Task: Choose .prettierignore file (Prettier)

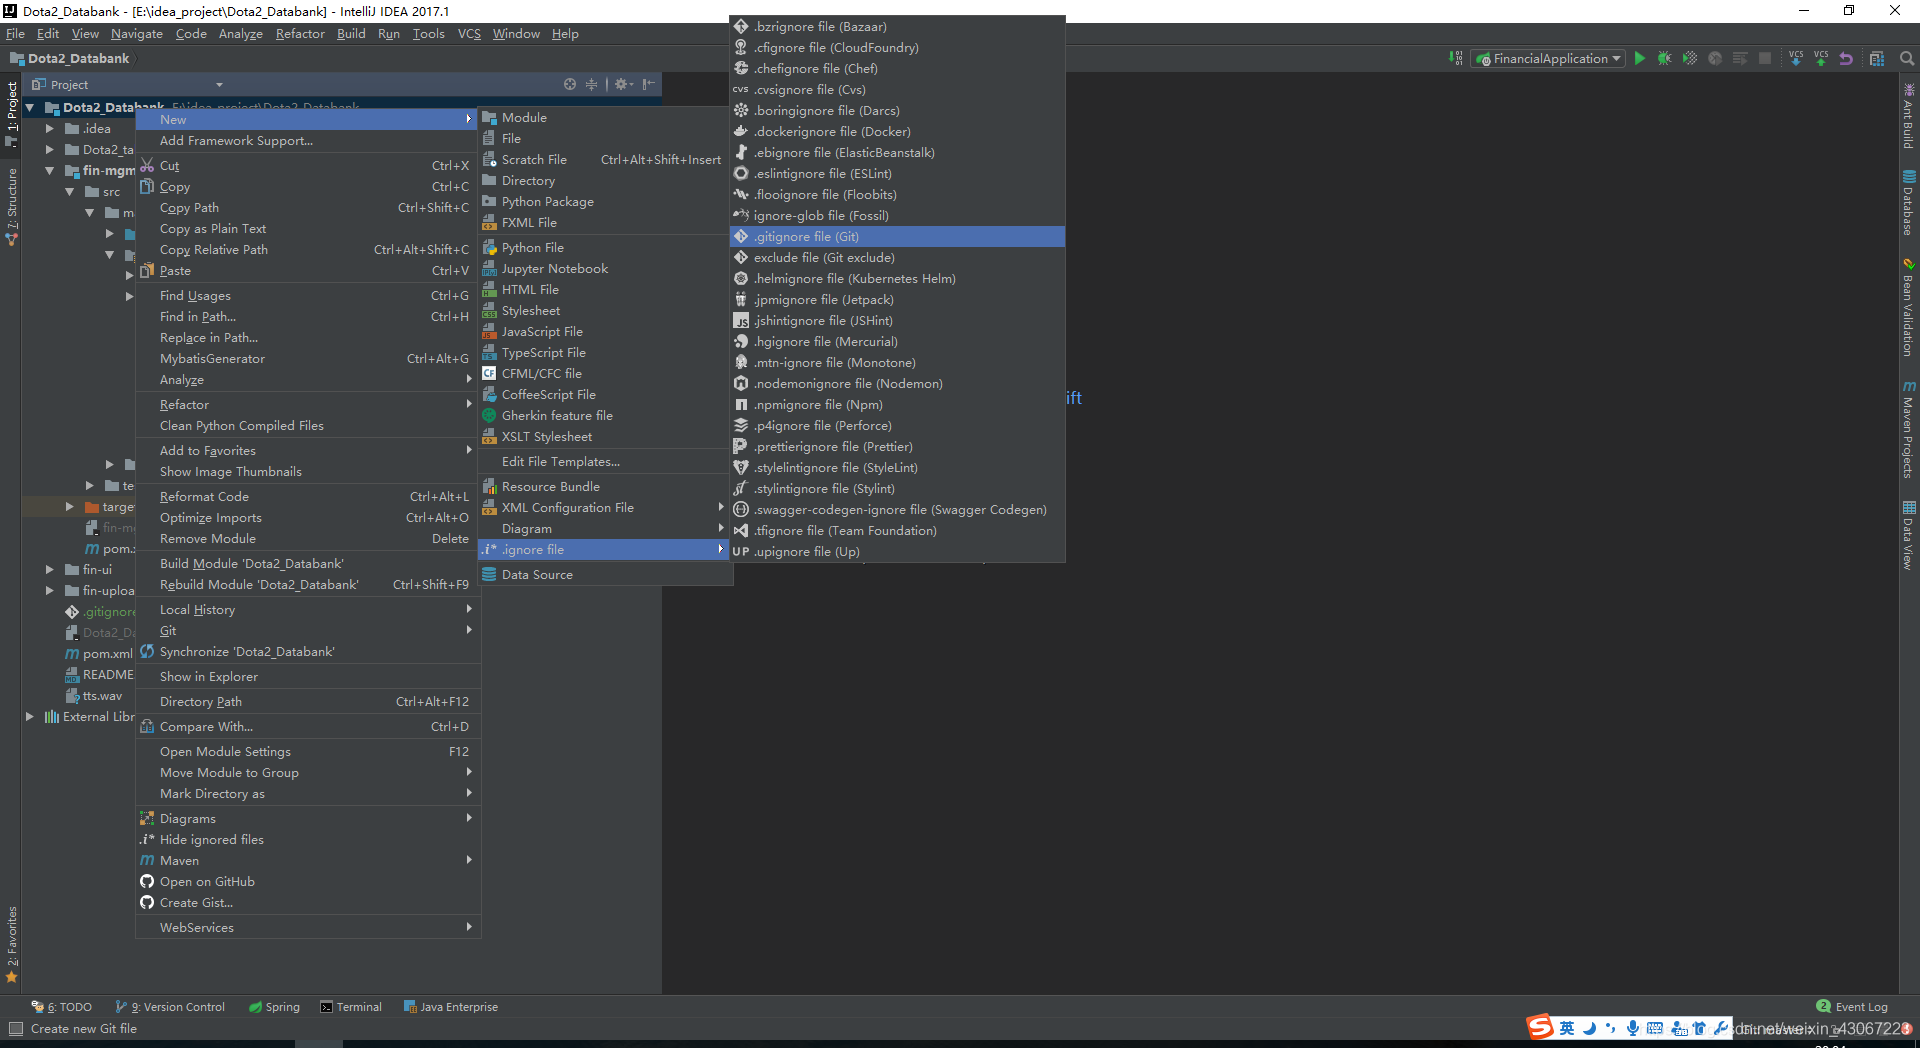Action: [897, 447]
